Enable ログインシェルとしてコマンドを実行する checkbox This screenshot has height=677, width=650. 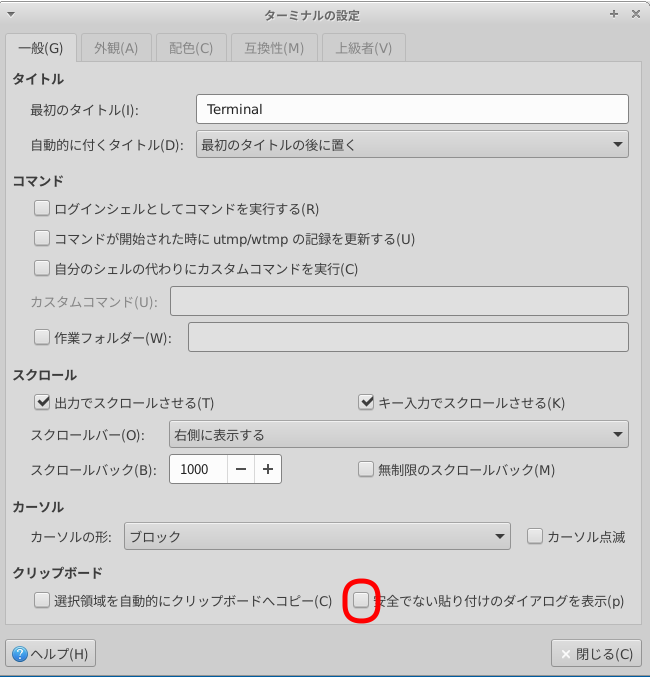(x=42, y=209)
